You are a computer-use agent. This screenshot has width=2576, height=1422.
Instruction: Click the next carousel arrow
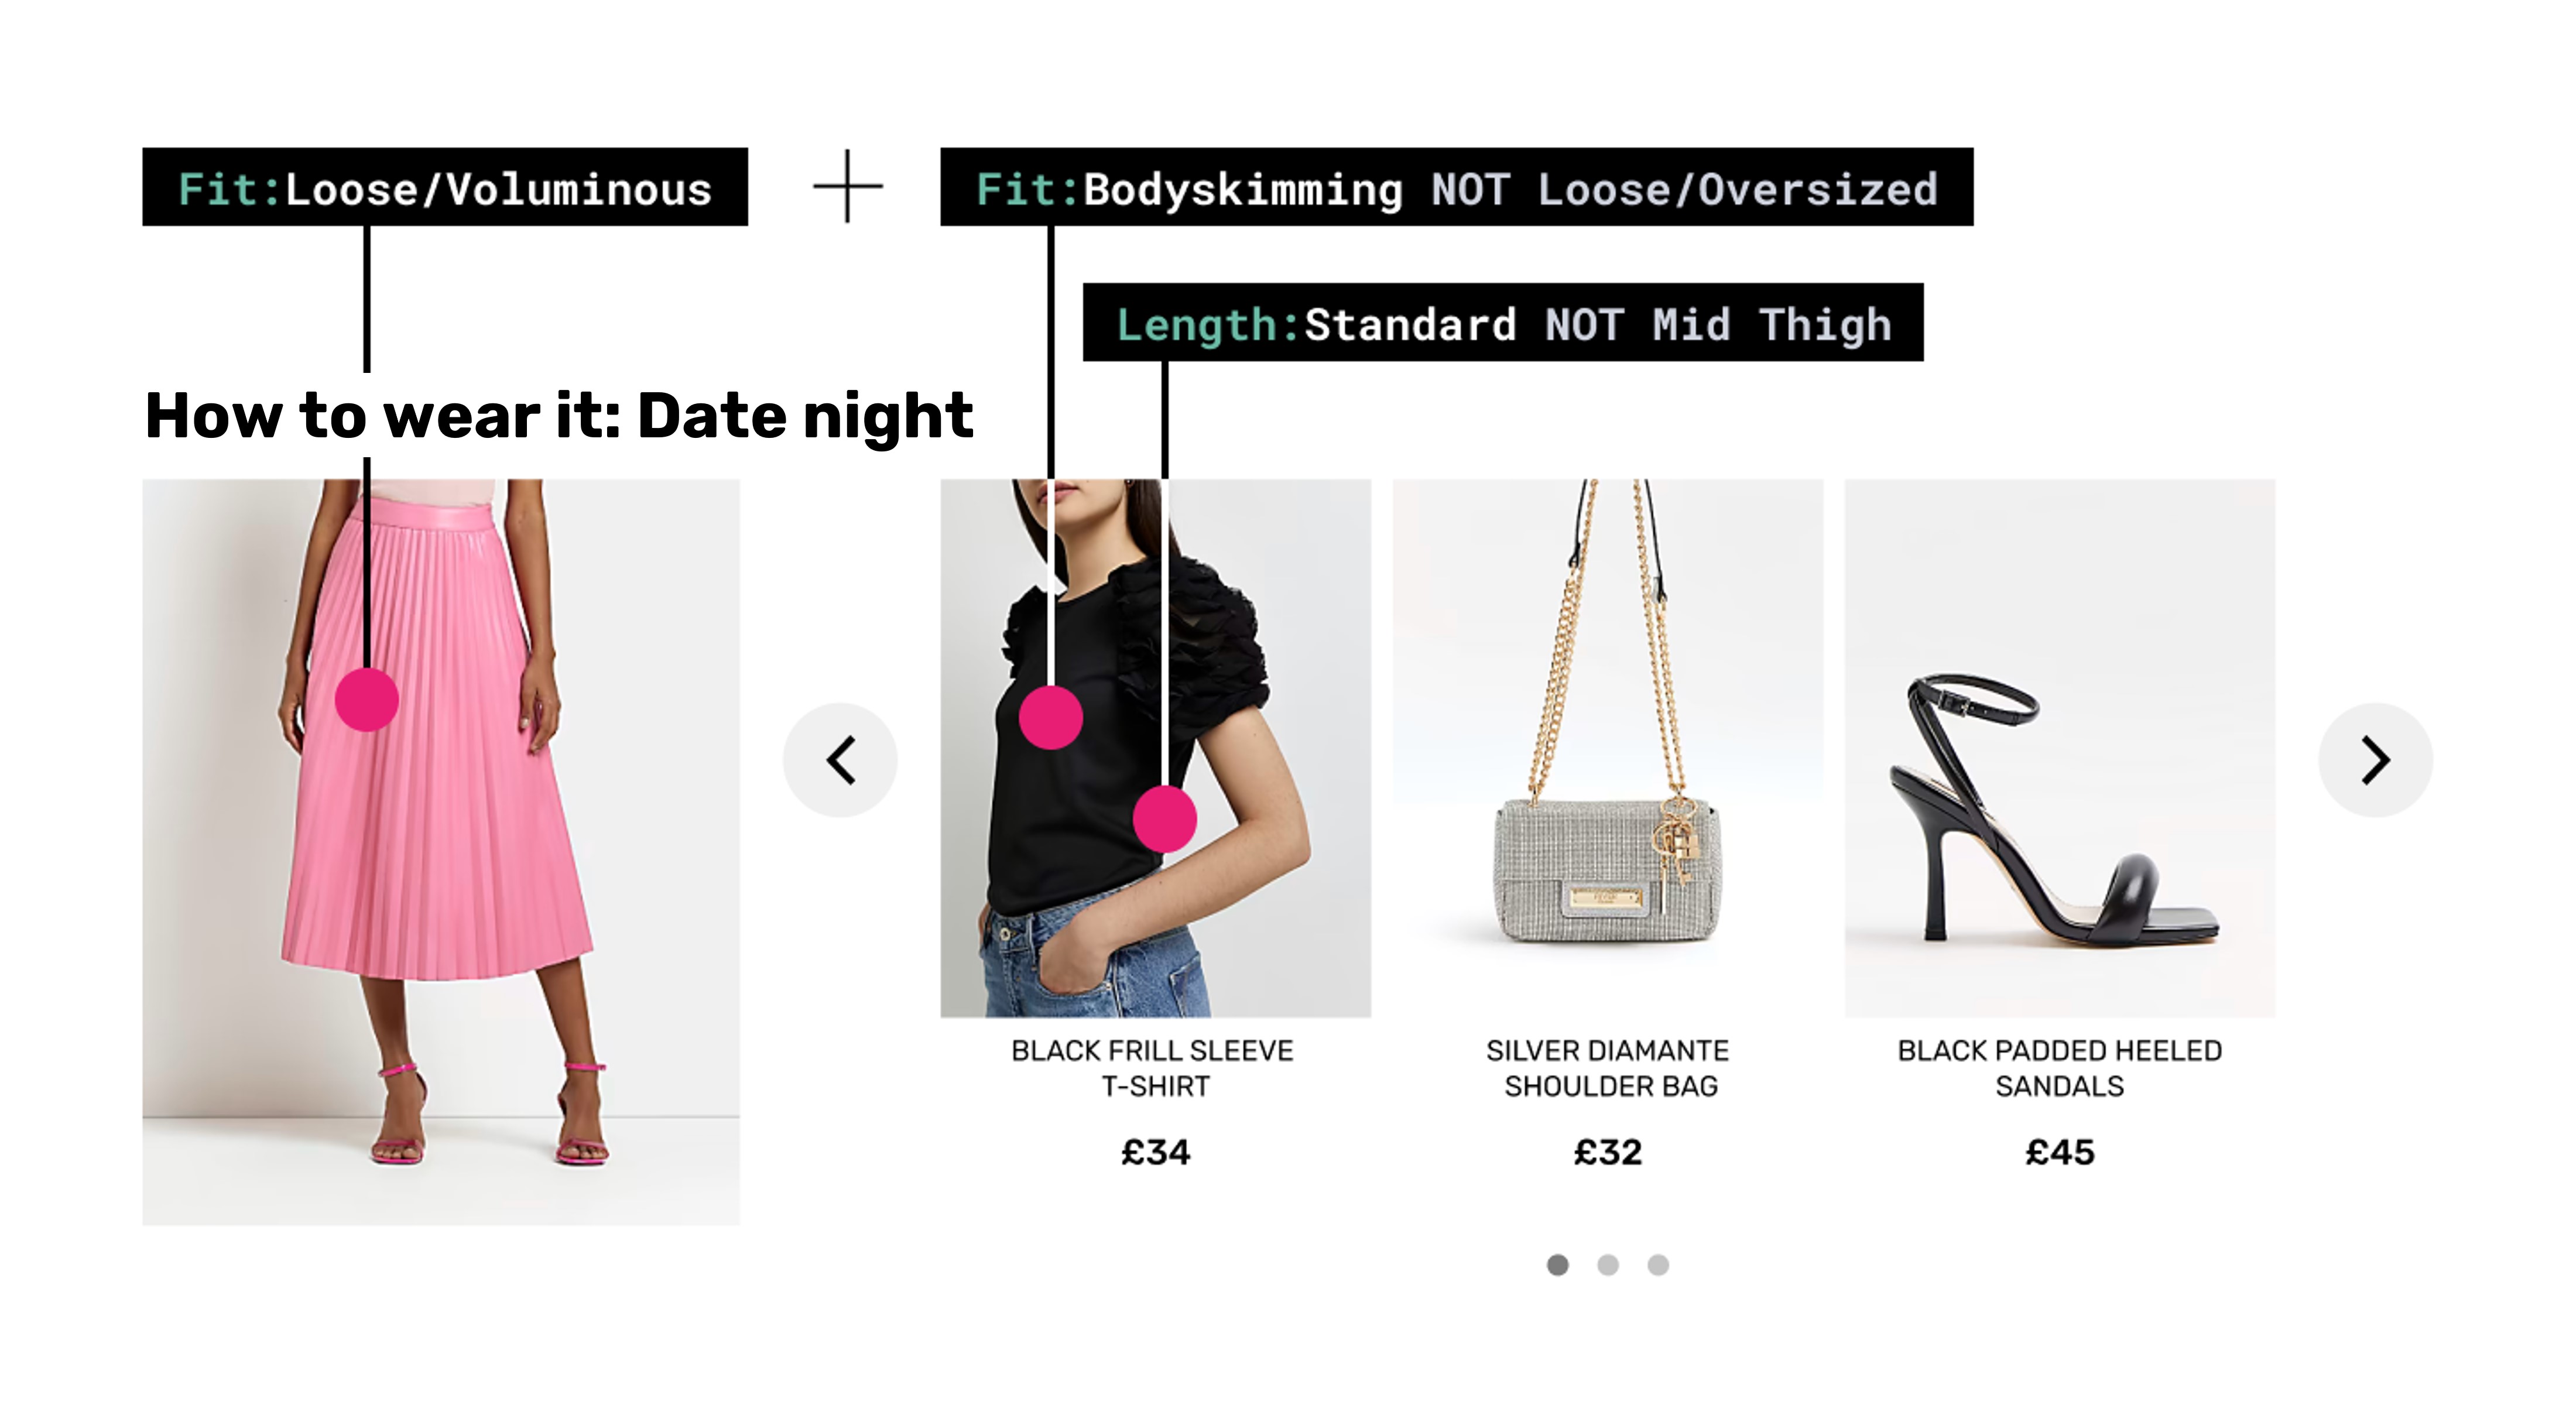pos(2375,760)
